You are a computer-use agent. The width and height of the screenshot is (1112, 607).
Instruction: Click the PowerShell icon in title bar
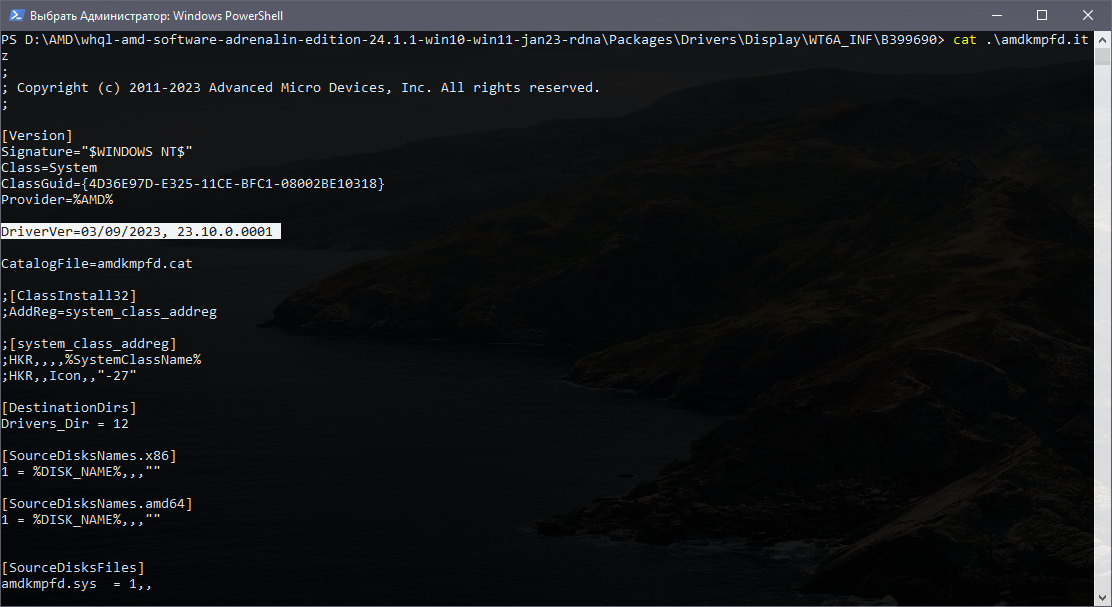[x=16, y=15]
